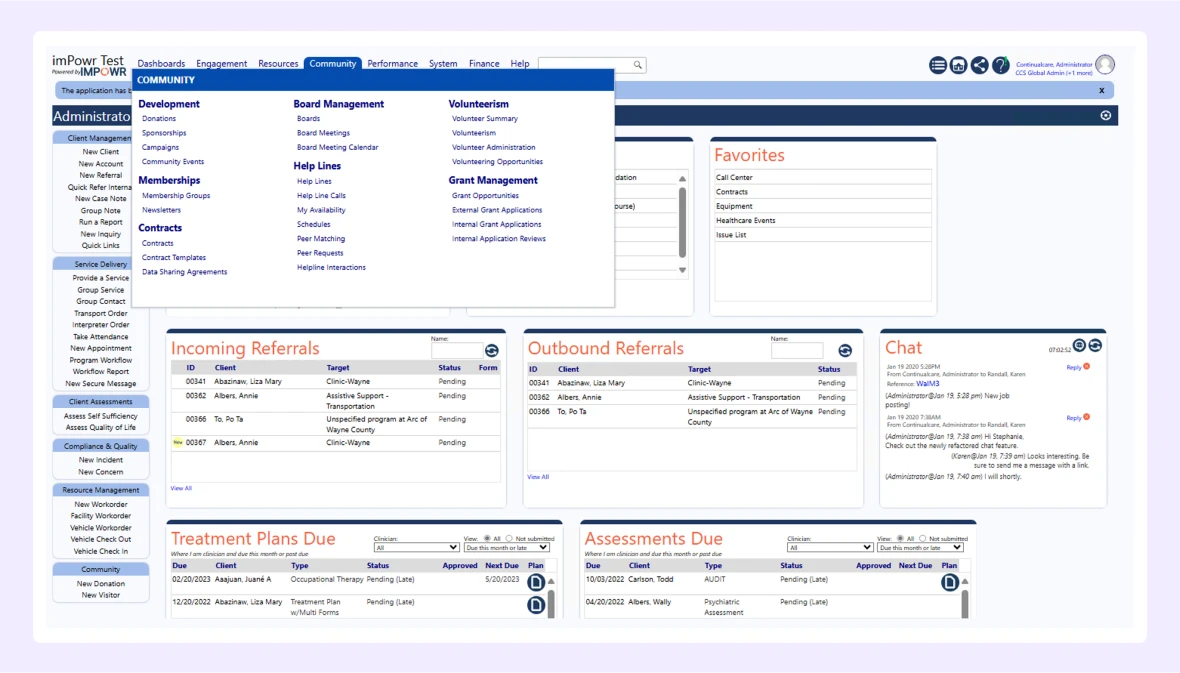The width and height of the screenshot is (1180, 673).
Task: Click scrollbar down arrow beside Favorites panel
Action: pyautogui.click(x=683, y=270)
